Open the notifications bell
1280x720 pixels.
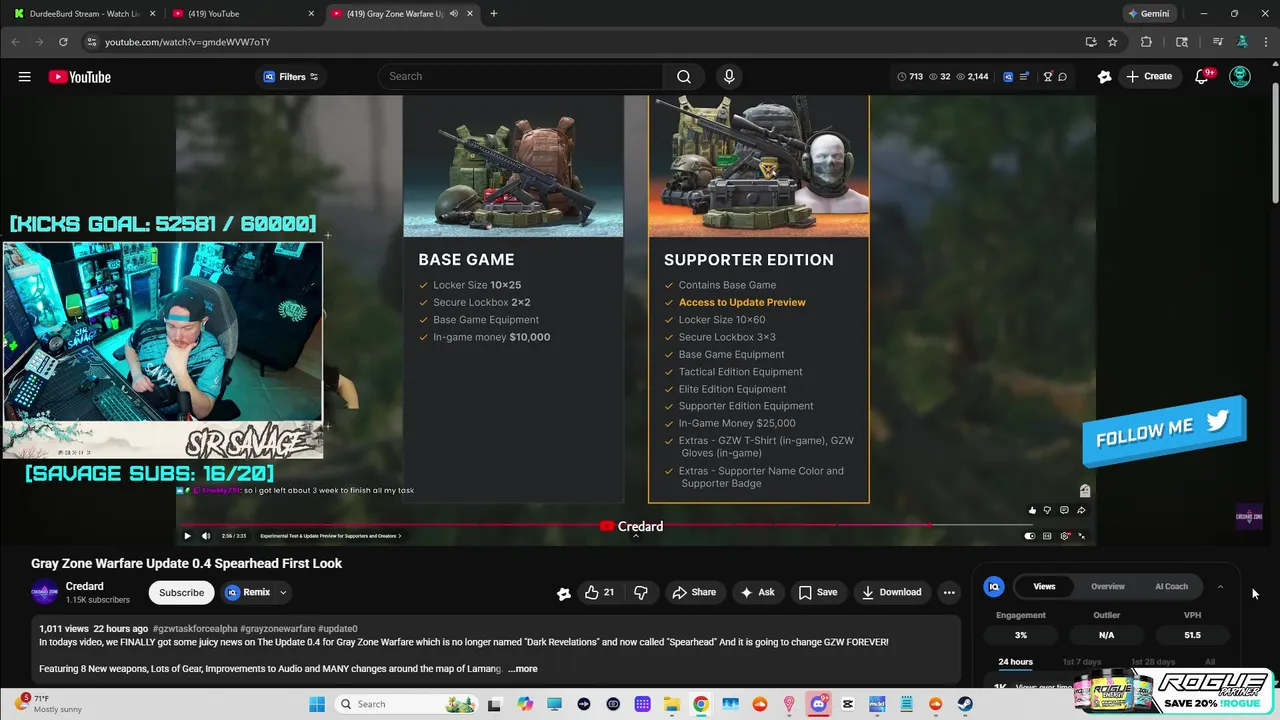pos(1202,77)
